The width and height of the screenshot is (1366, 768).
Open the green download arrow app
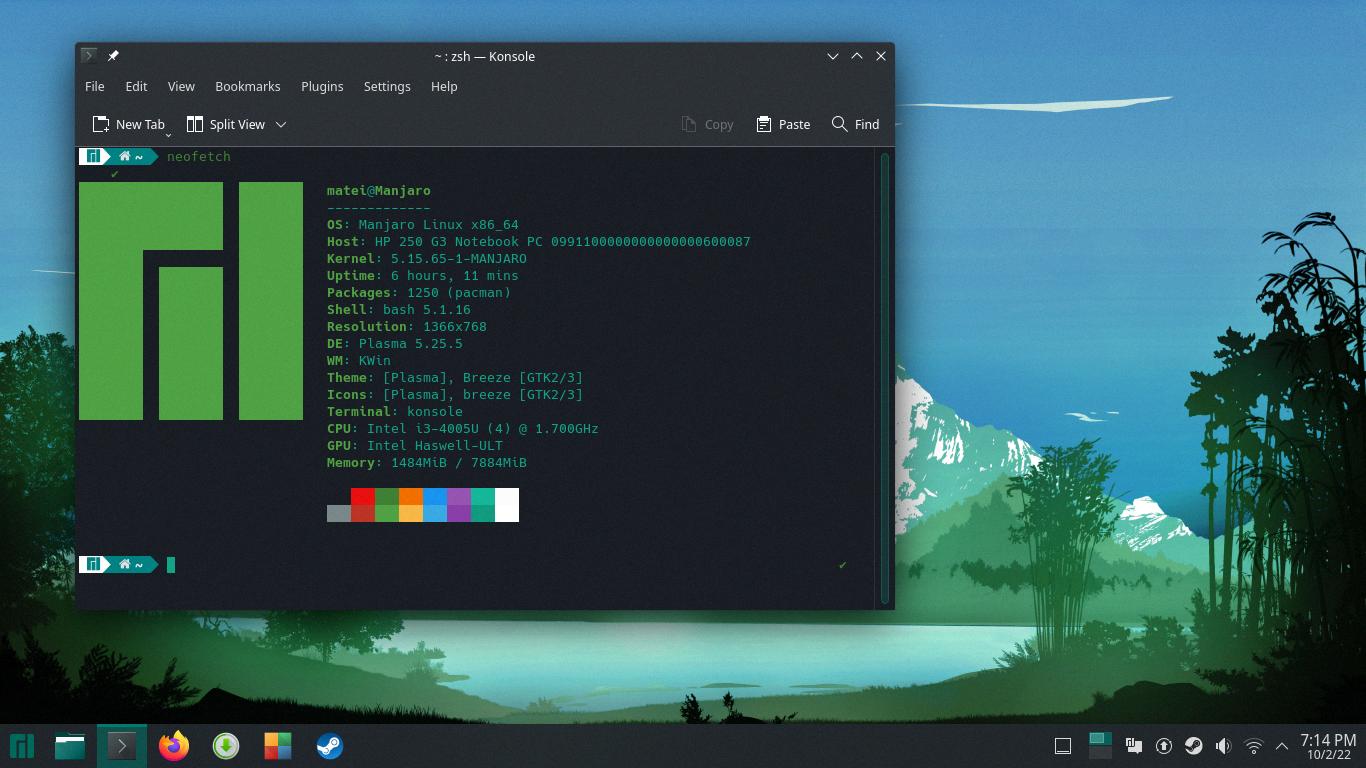(x=226, y=746)
